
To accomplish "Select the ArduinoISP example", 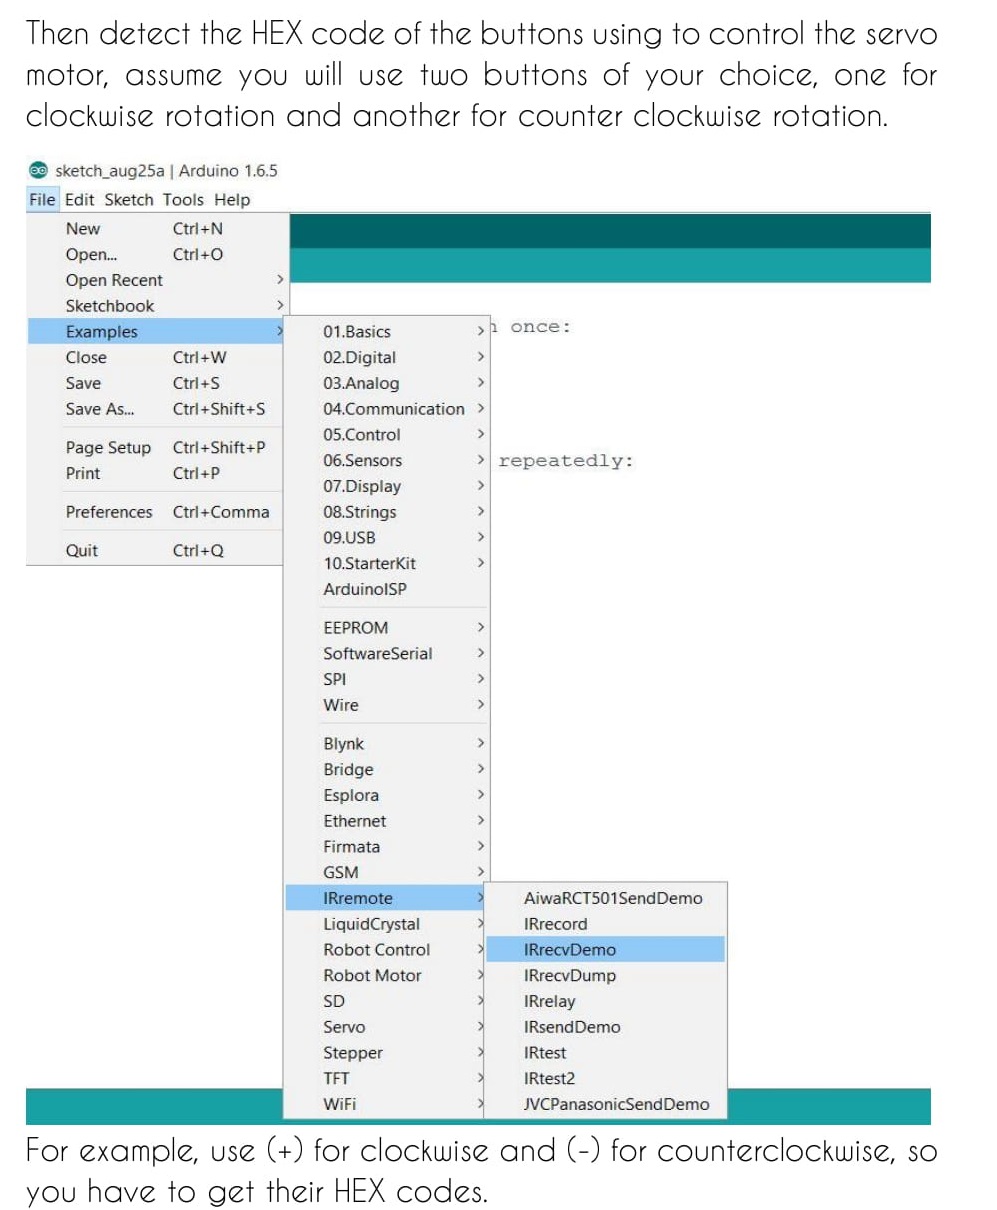I will point(387,590).
